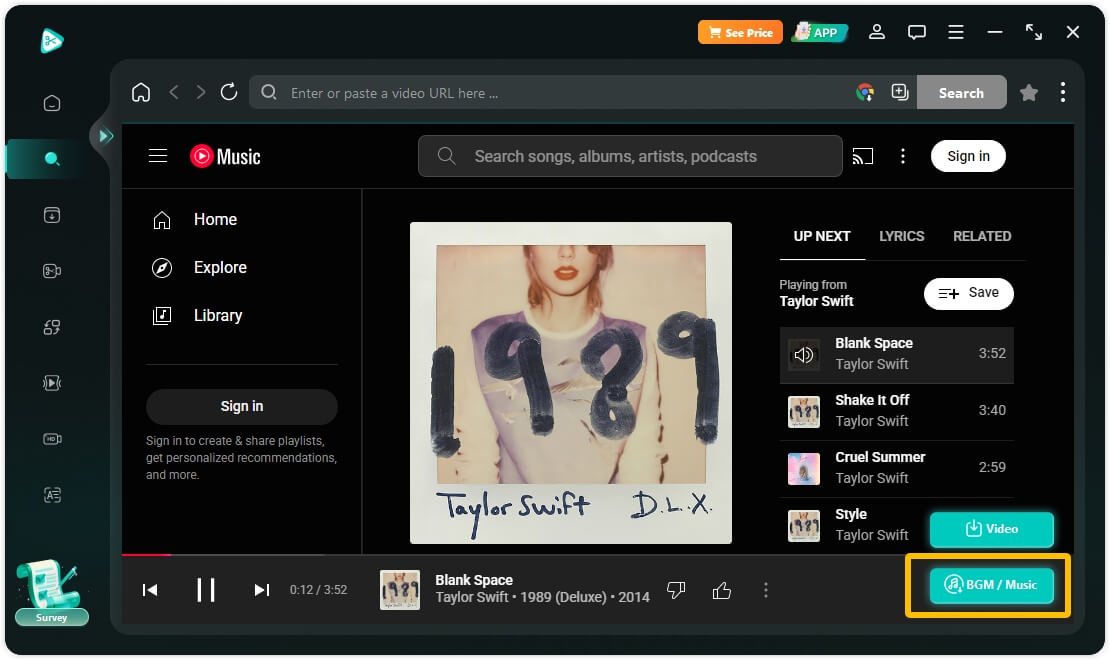The width and height of the screenshot is (1110, 660).
Task: Click the teal Video download button
Action: pyautogui.click(x=991, y=529)
